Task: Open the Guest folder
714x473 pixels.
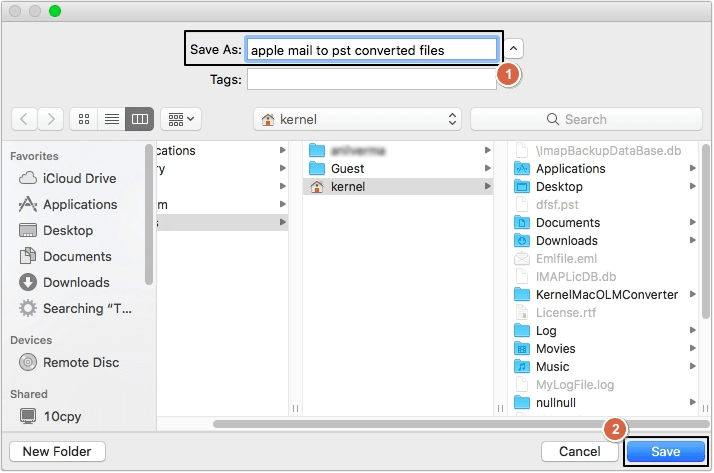Action: [x=398, y=168]
